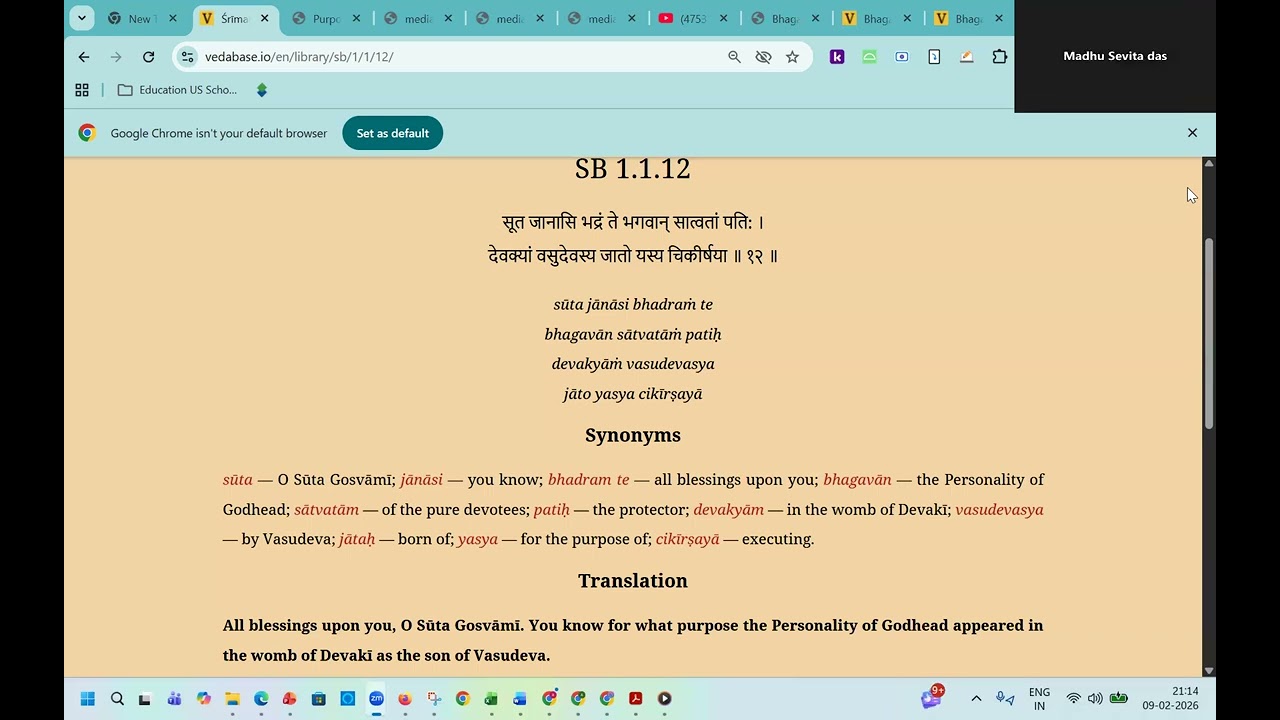Switch to the Purpo... tab
Screen dimensions: 1280x720
point(327,18)
